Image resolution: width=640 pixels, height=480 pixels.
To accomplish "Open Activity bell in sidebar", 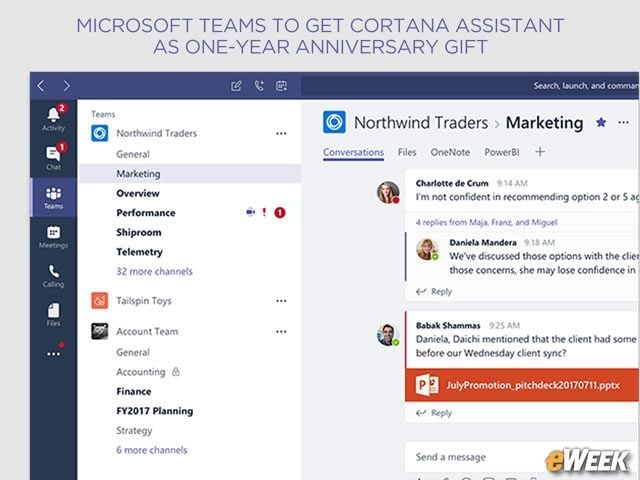I will coord(53,118).
